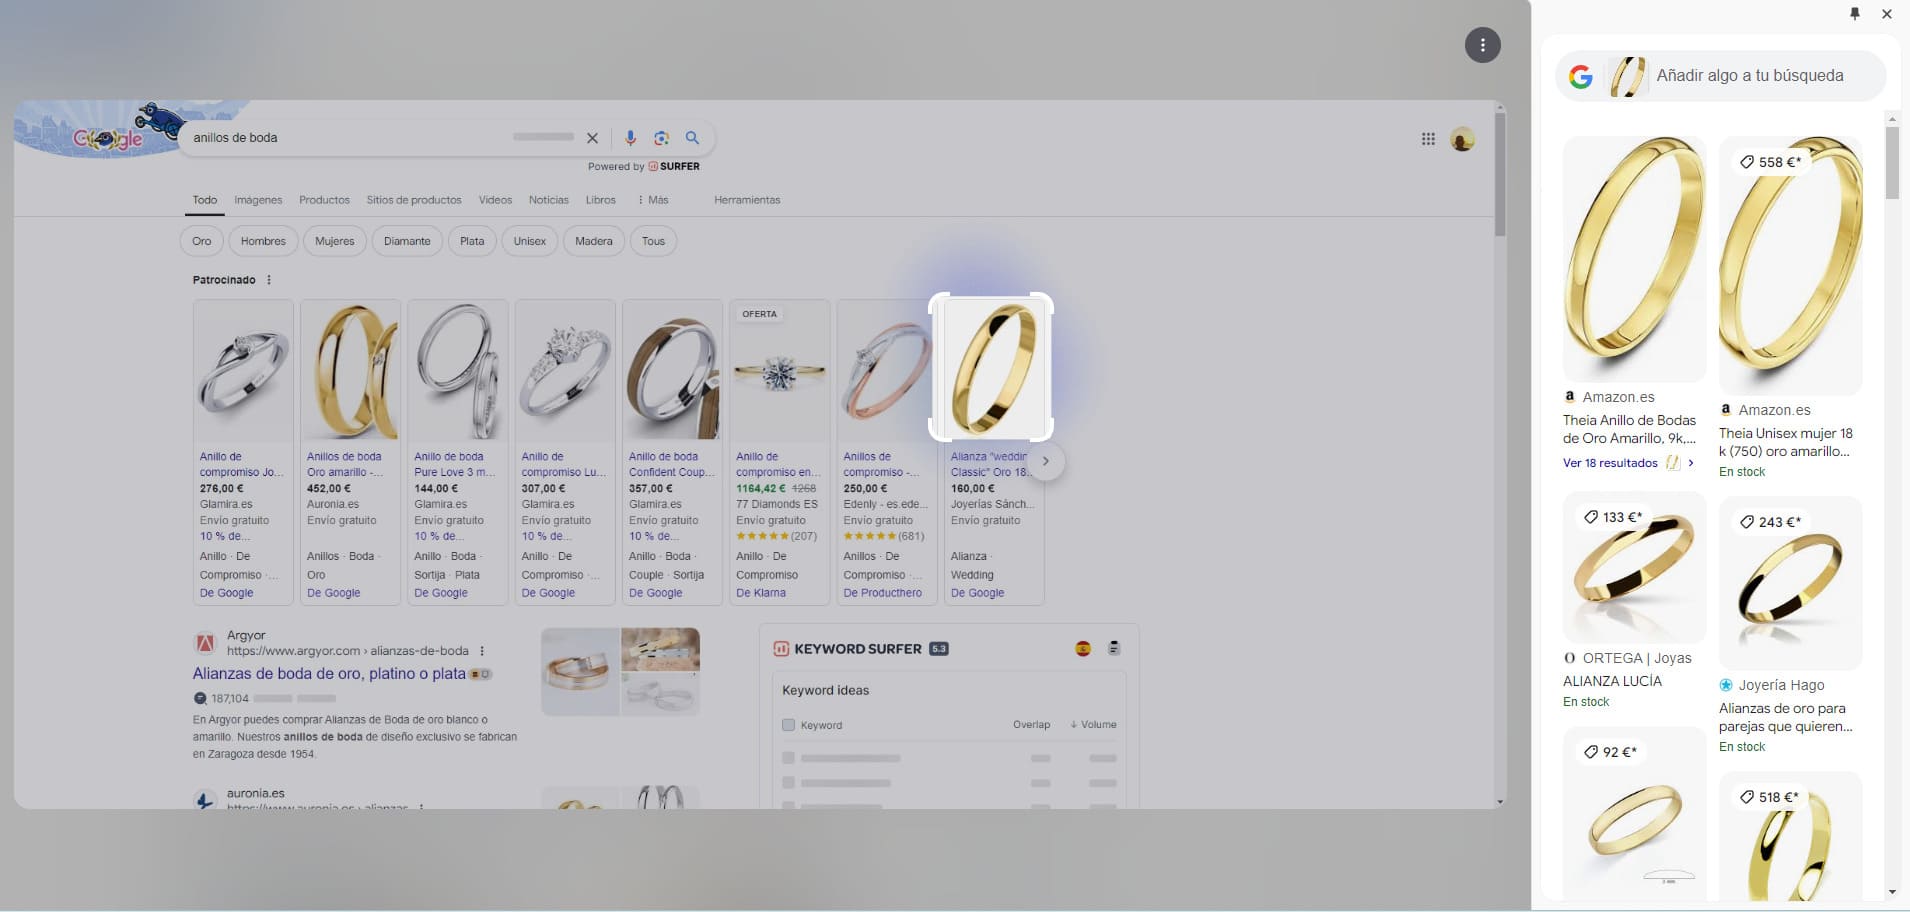1910x912 pixels.
Task: Filter results by Hombres chip
Action: [x=263, y=241]
